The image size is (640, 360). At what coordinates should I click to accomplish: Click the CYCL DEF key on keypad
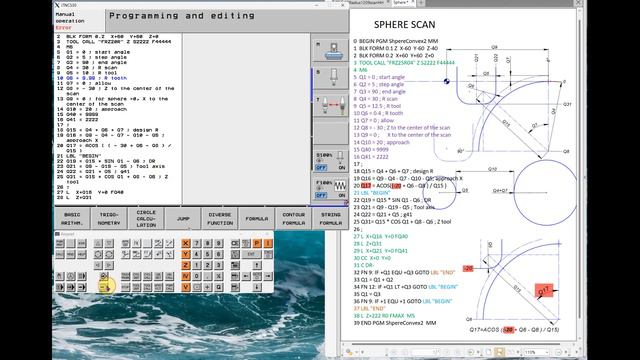pyautogui.click(x=136, y=276)
